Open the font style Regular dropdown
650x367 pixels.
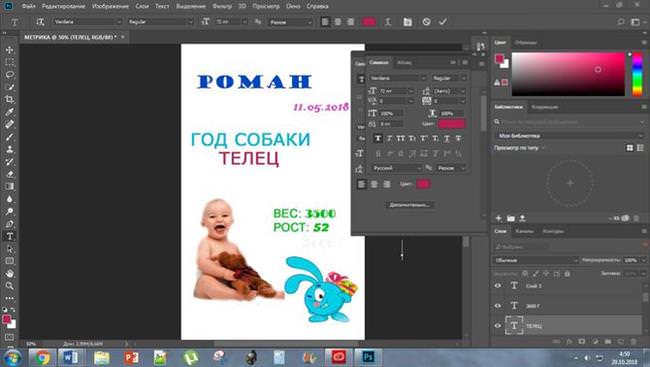tap(160, 22)
